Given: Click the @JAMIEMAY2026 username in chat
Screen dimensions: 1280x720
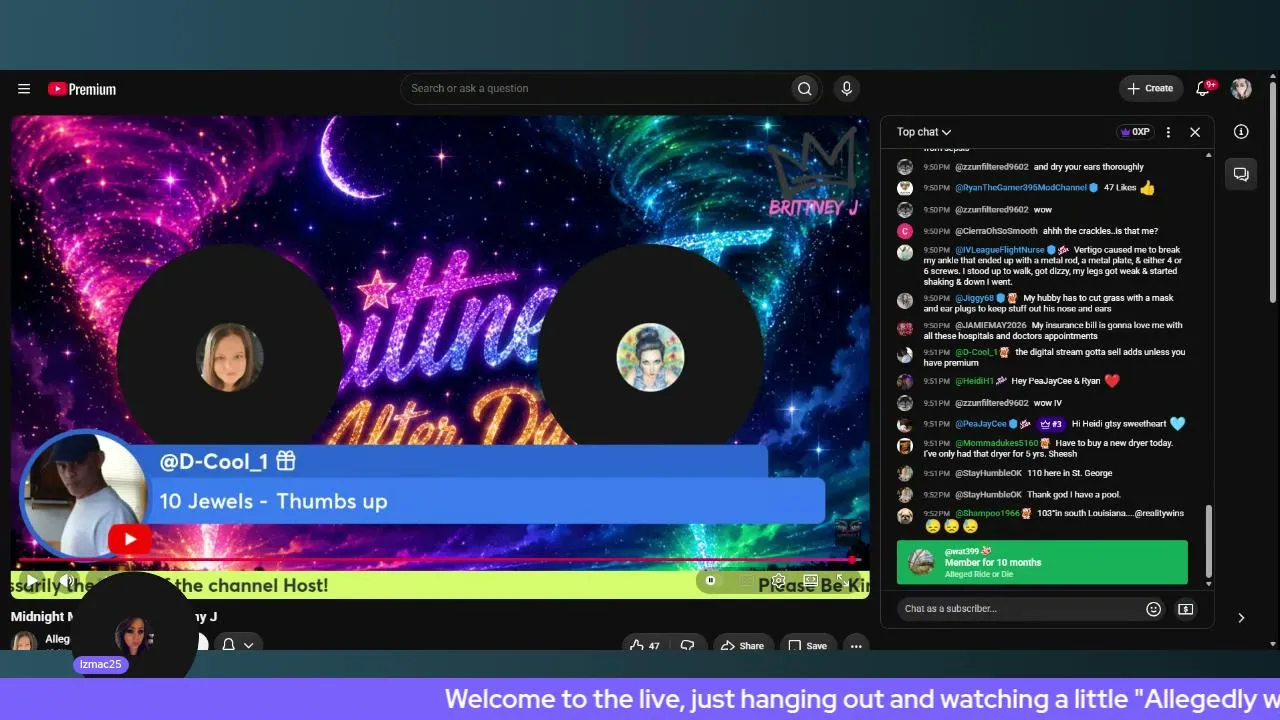Looking at the screenshot, I should click(x=990, y=325).
